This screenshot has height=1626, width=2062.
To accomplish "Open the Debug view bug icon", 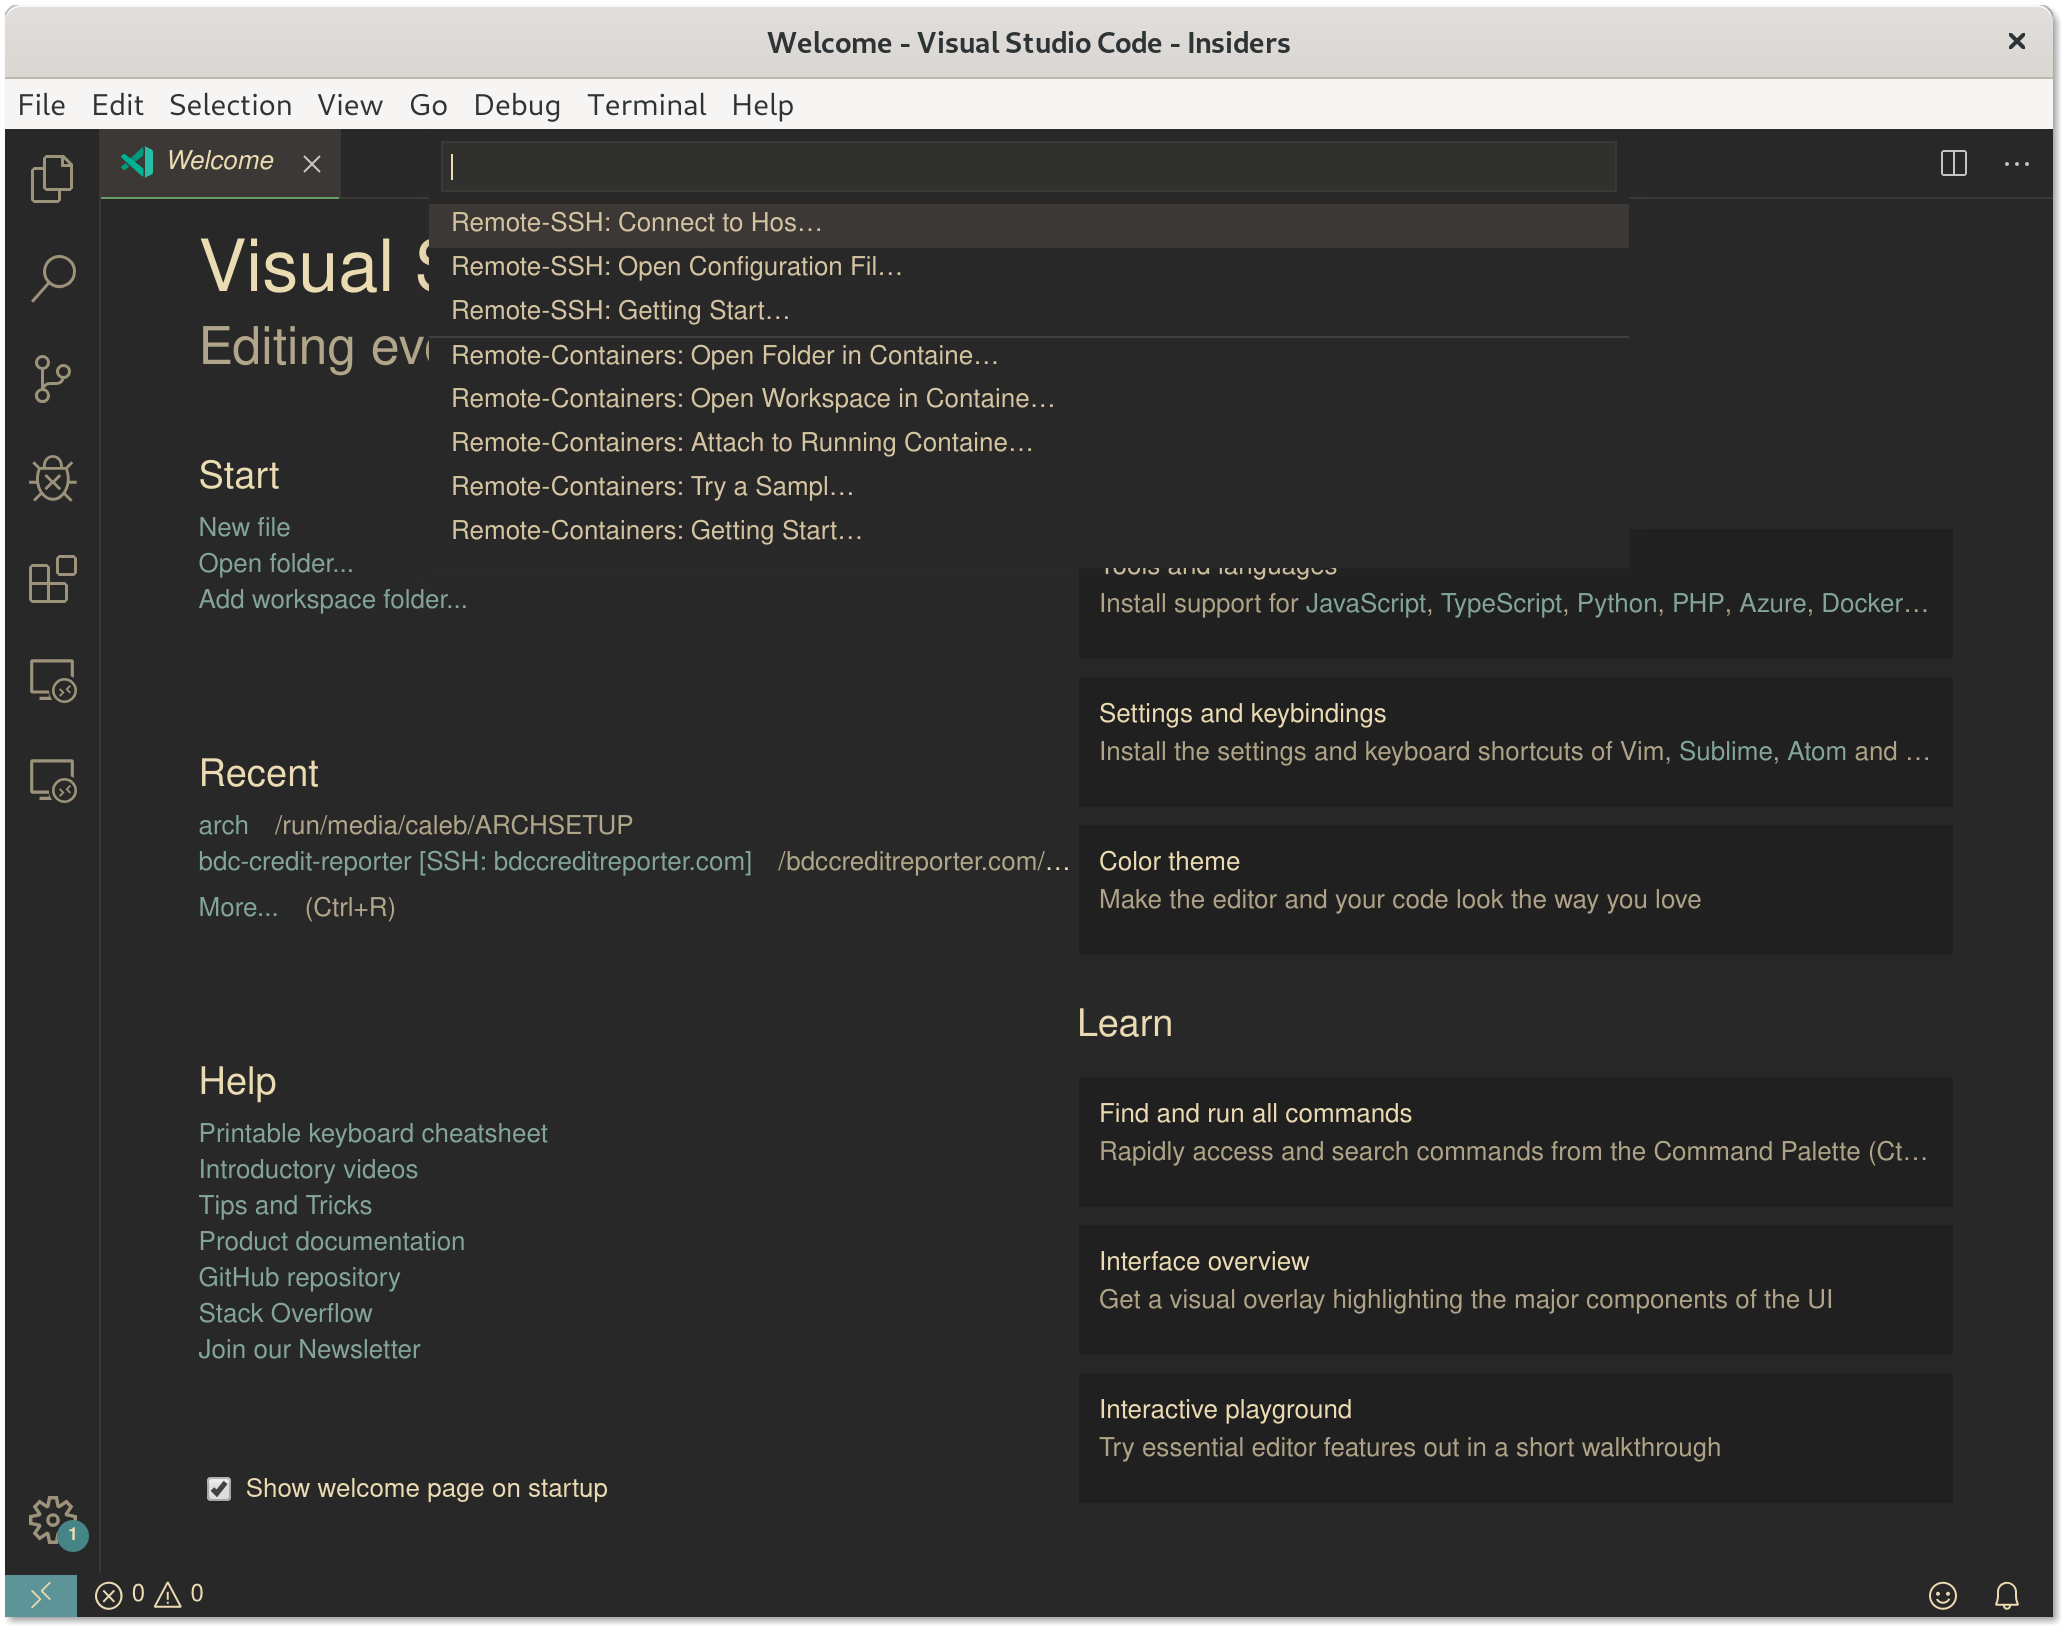I will (52, 479).
